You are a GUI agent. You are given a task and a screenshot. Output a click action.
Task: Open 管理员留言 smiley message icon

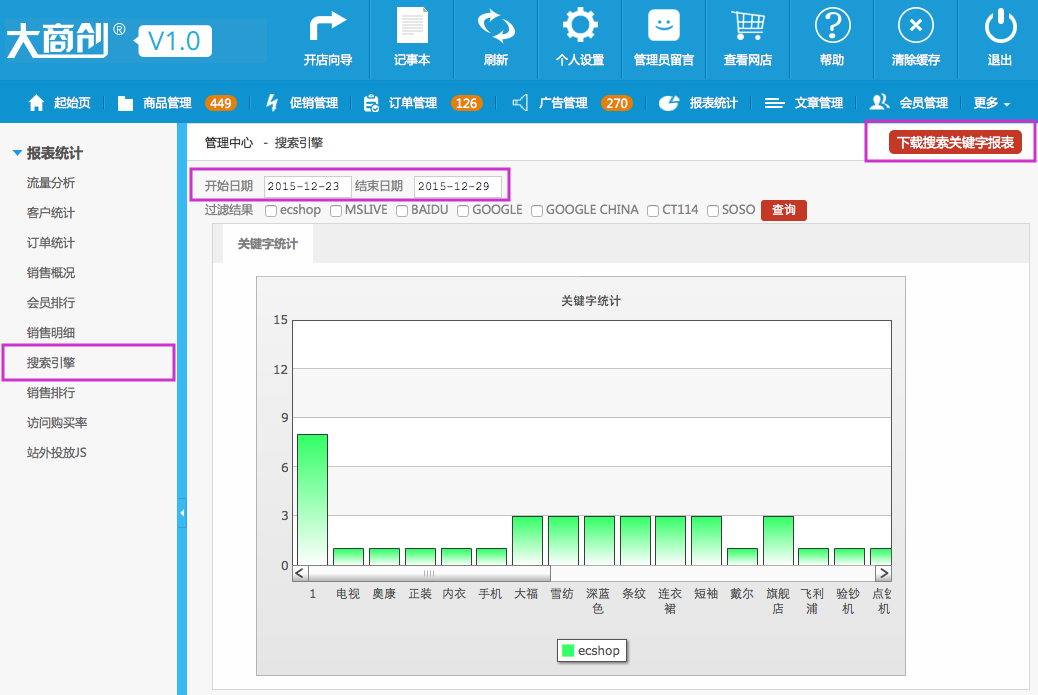click(x=664, y=26)
